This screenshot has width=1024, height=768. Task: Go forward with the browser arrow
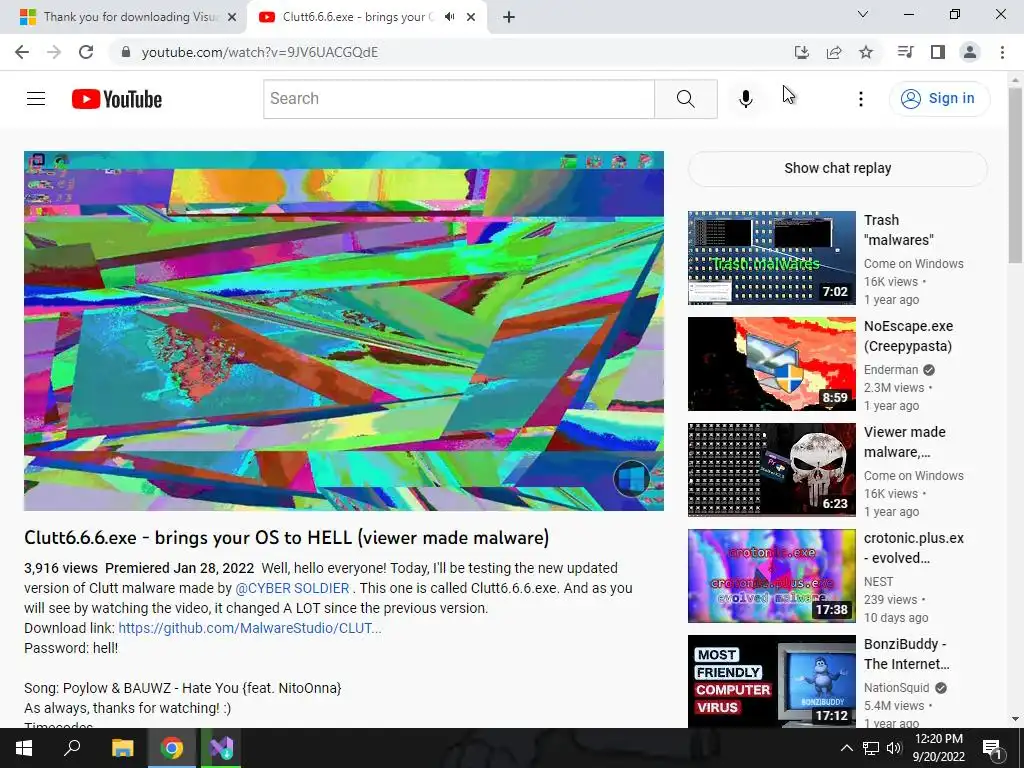pyautogui.click(x=54, y=52)
